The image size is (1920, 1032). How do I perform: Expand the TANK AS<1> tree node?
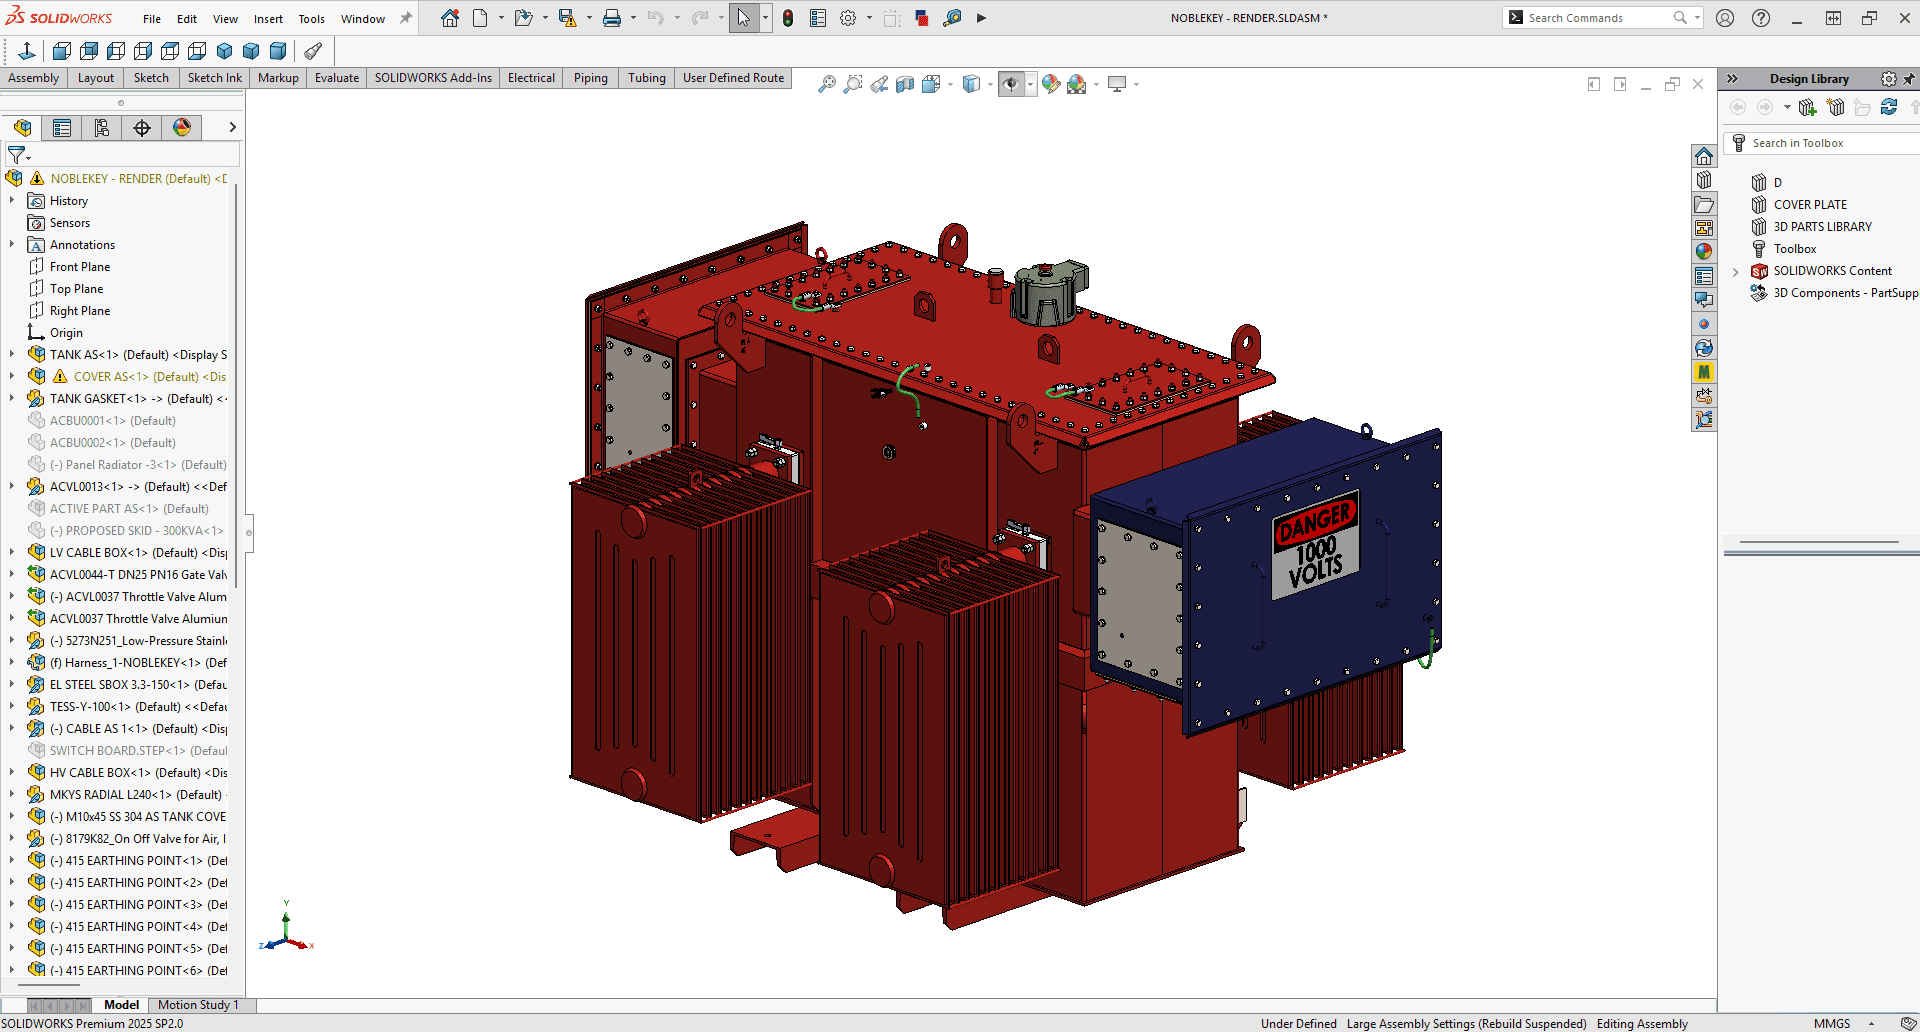(11, 354)
